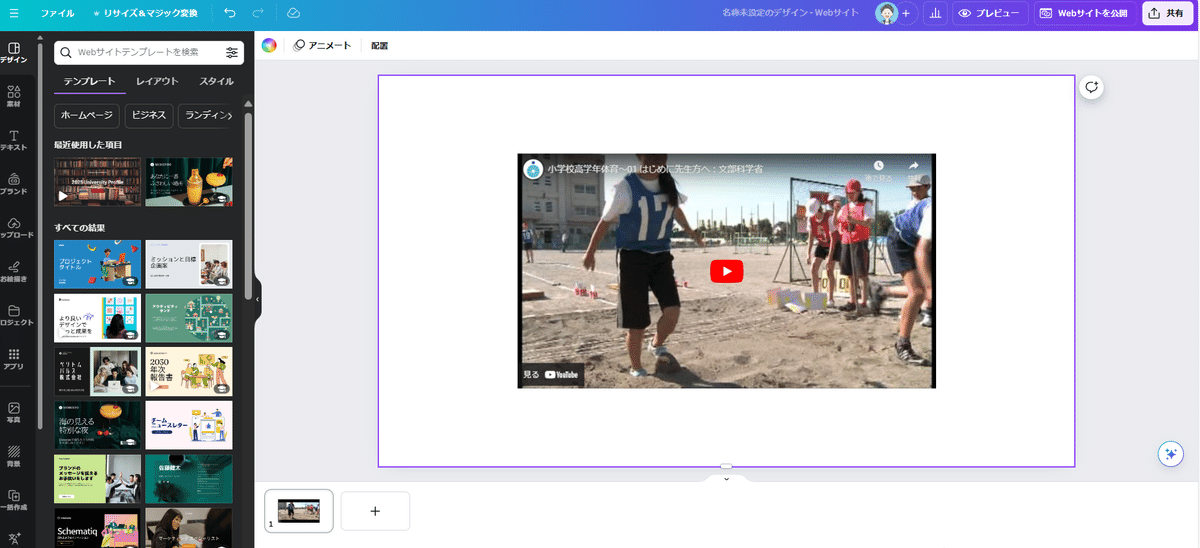Select the ホームページ category chip
This screenshot has height=548, width=1200.
click(87, 115)
